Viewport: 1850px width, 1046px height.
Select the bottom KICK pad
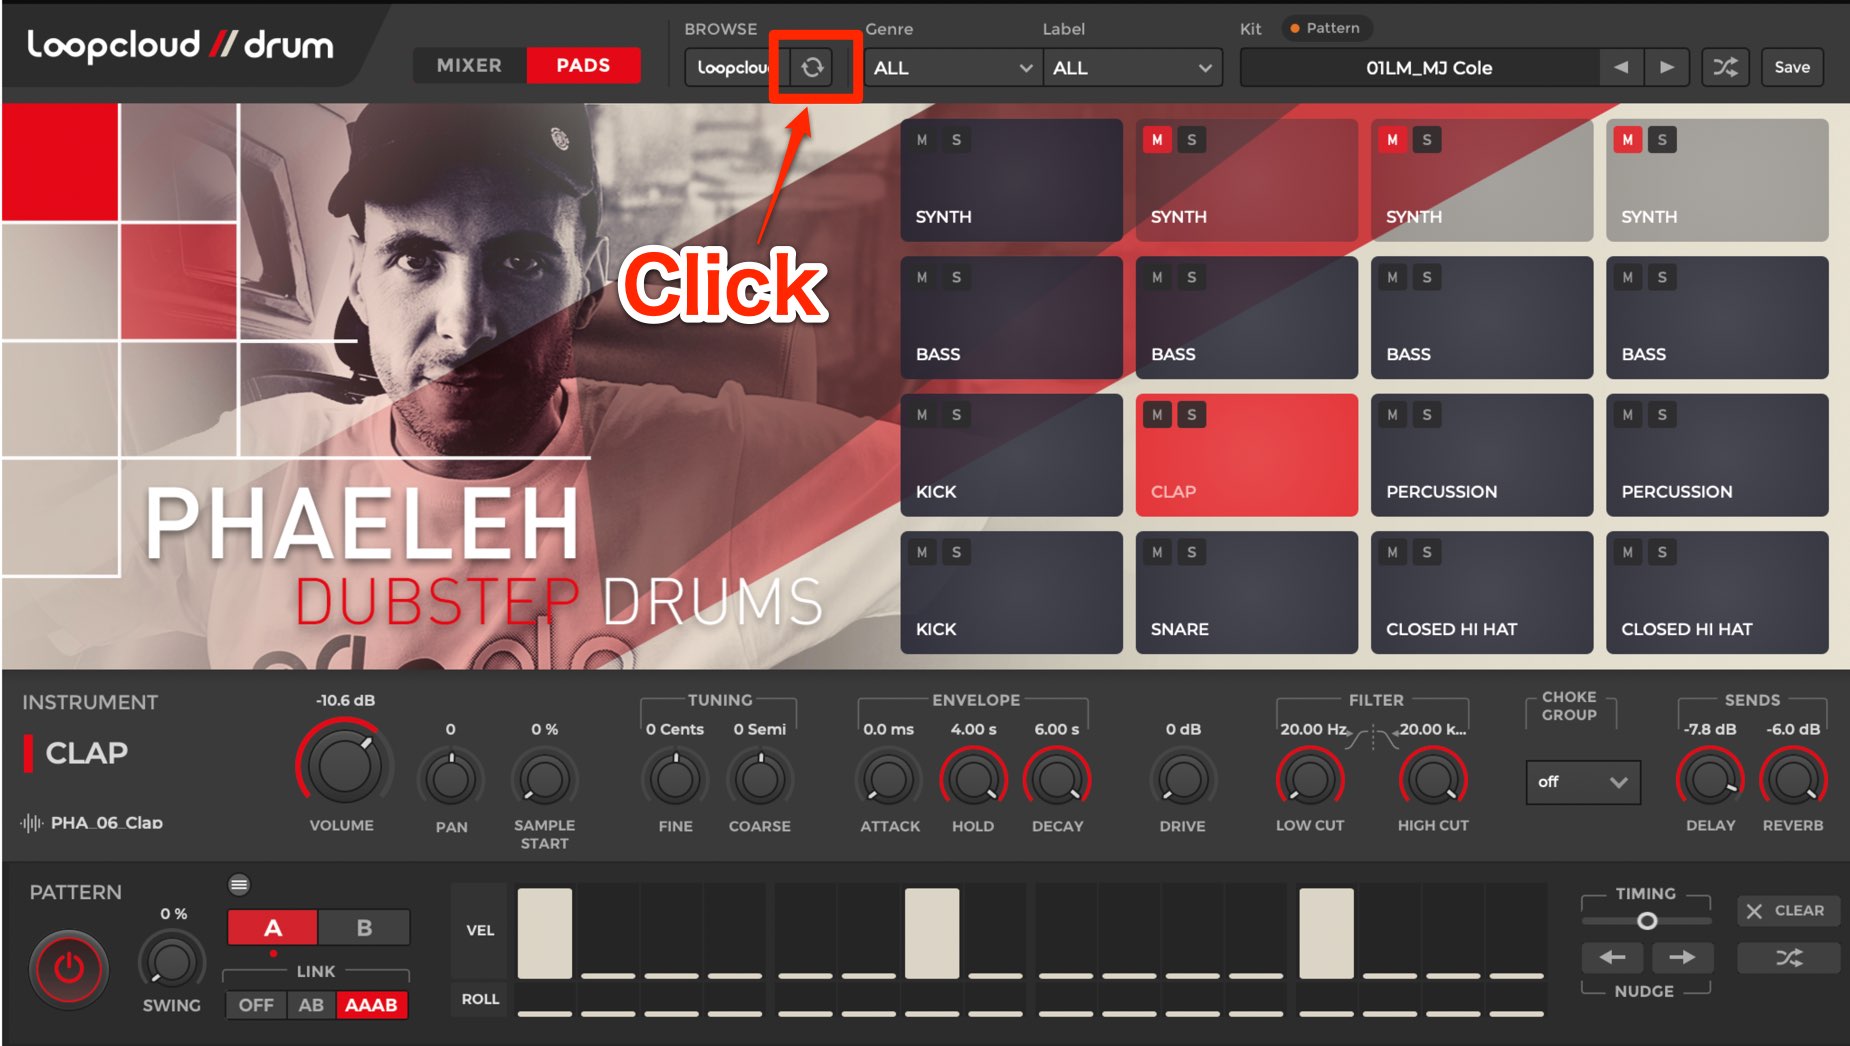click(x=1011, y=592)
